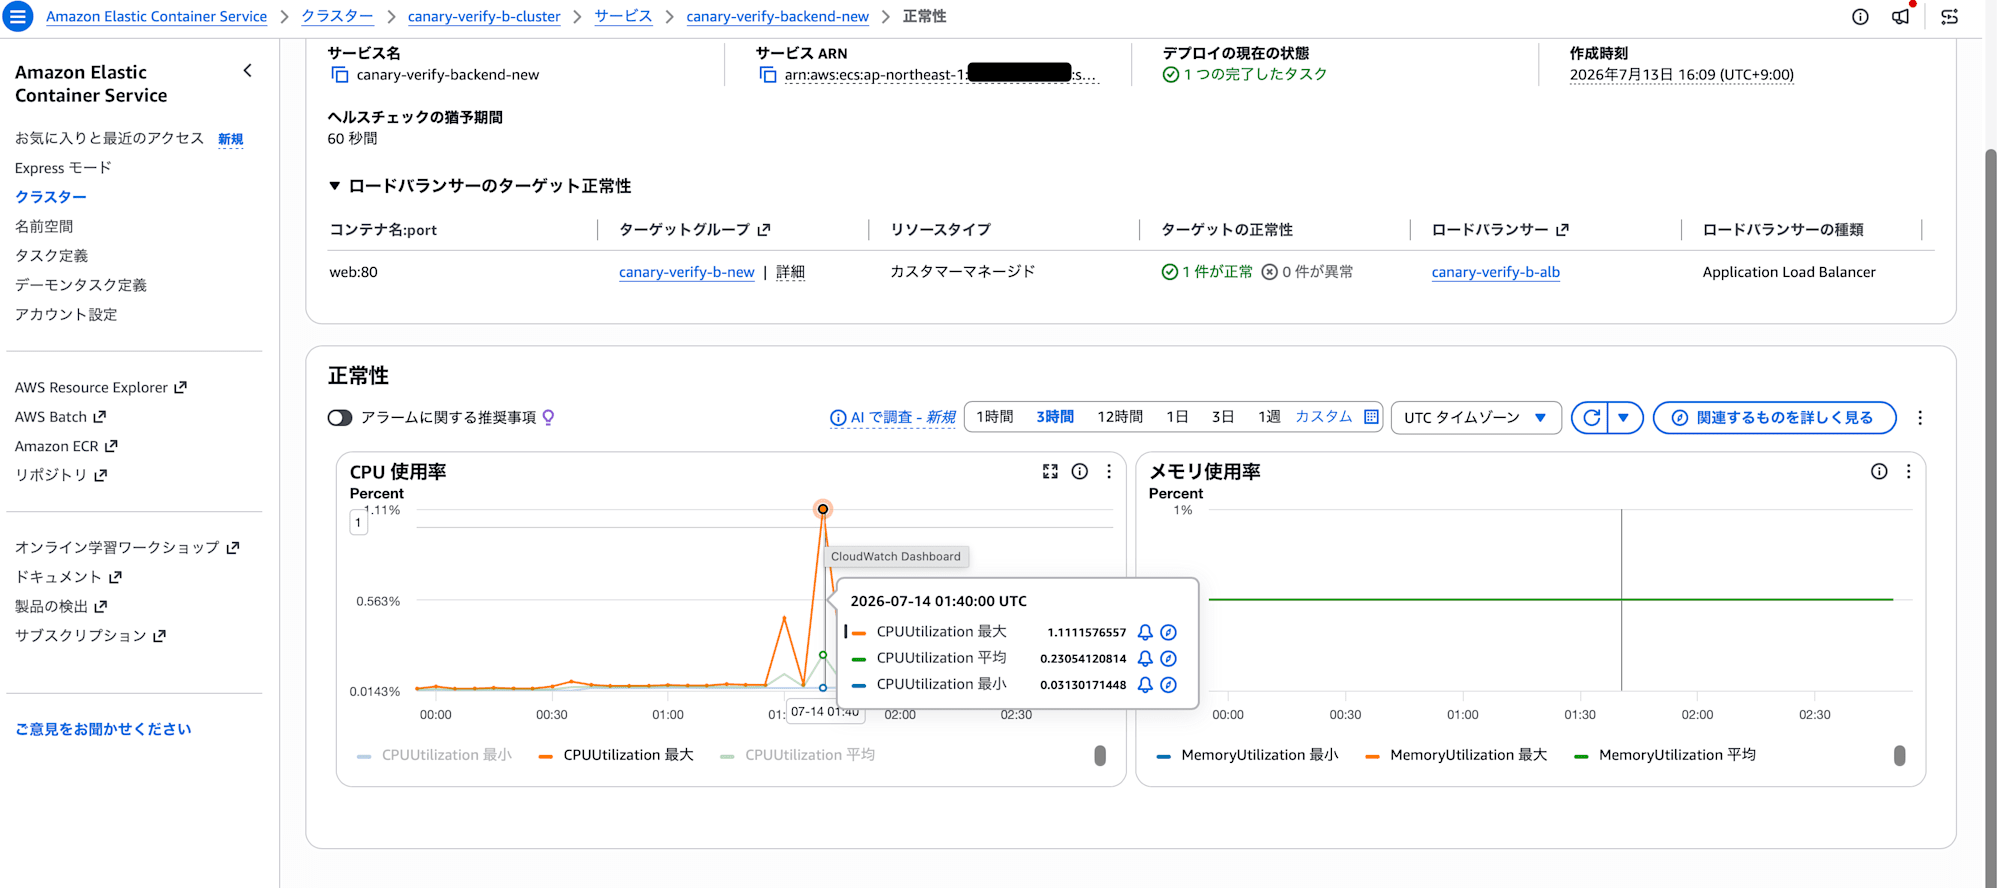Select 1日 time range
The height and width of the screenshot is (888, 2000).
point(1177,417)
